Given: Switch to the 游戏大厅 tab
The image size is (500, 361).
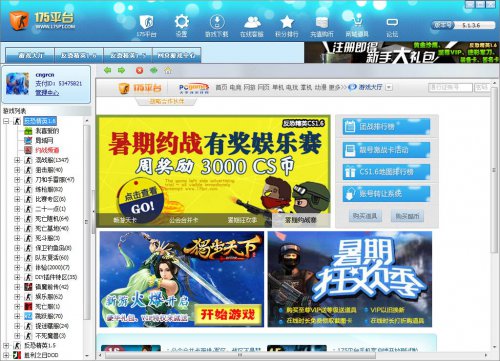Looking at the screenshot, I should (x=30, y=55).
